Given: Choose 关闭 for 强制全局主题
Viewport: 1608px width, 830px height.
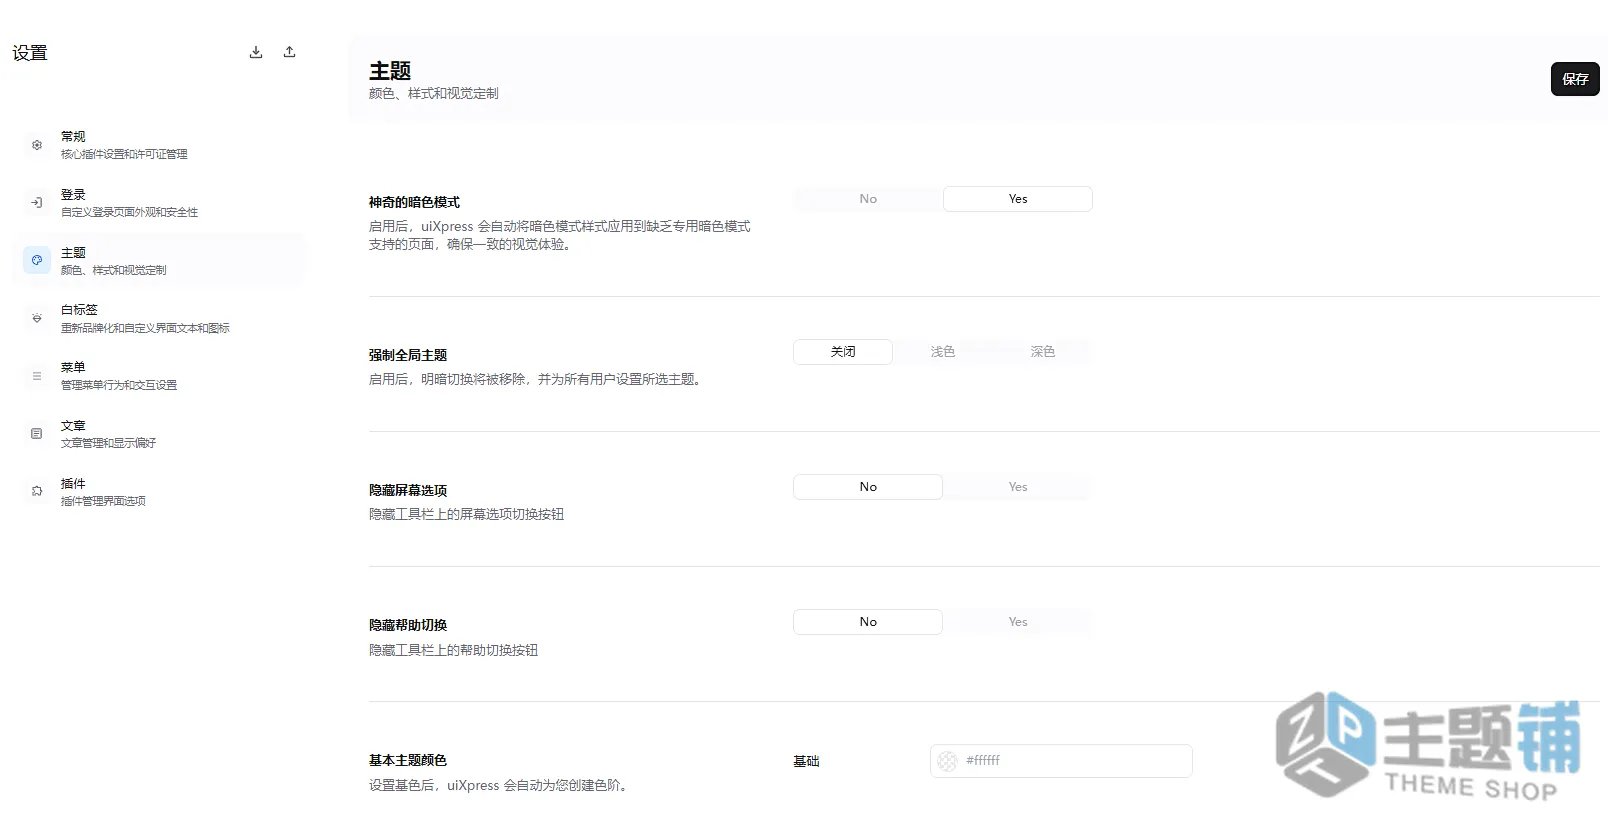Looking at the screenshot, I should (x=843, y=352).
